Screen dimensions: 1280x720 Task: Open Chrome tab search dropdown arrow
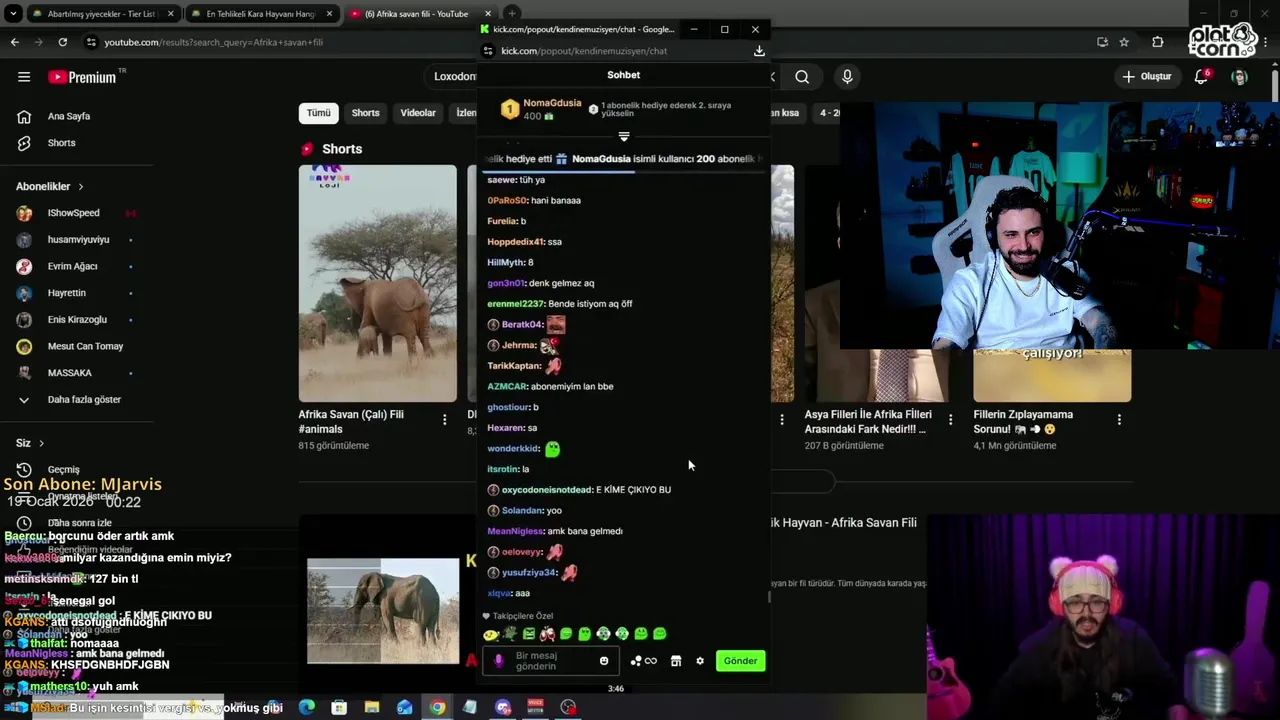14,14
